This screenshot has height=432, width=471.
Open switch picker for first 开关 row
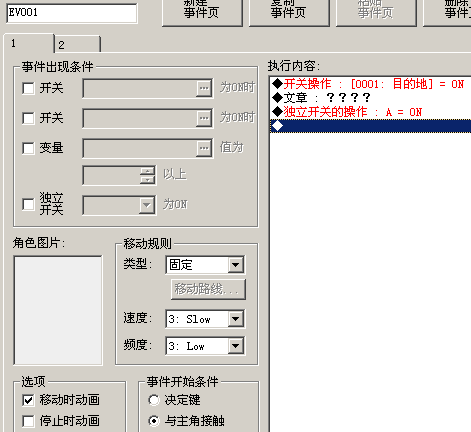[204, 88]
